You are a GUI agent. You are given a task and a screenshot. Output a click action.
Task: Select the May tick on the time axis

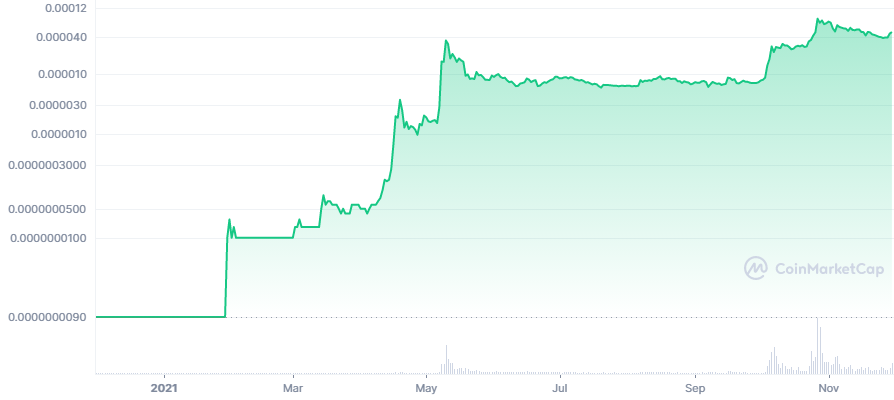click(x=427, y=387)
